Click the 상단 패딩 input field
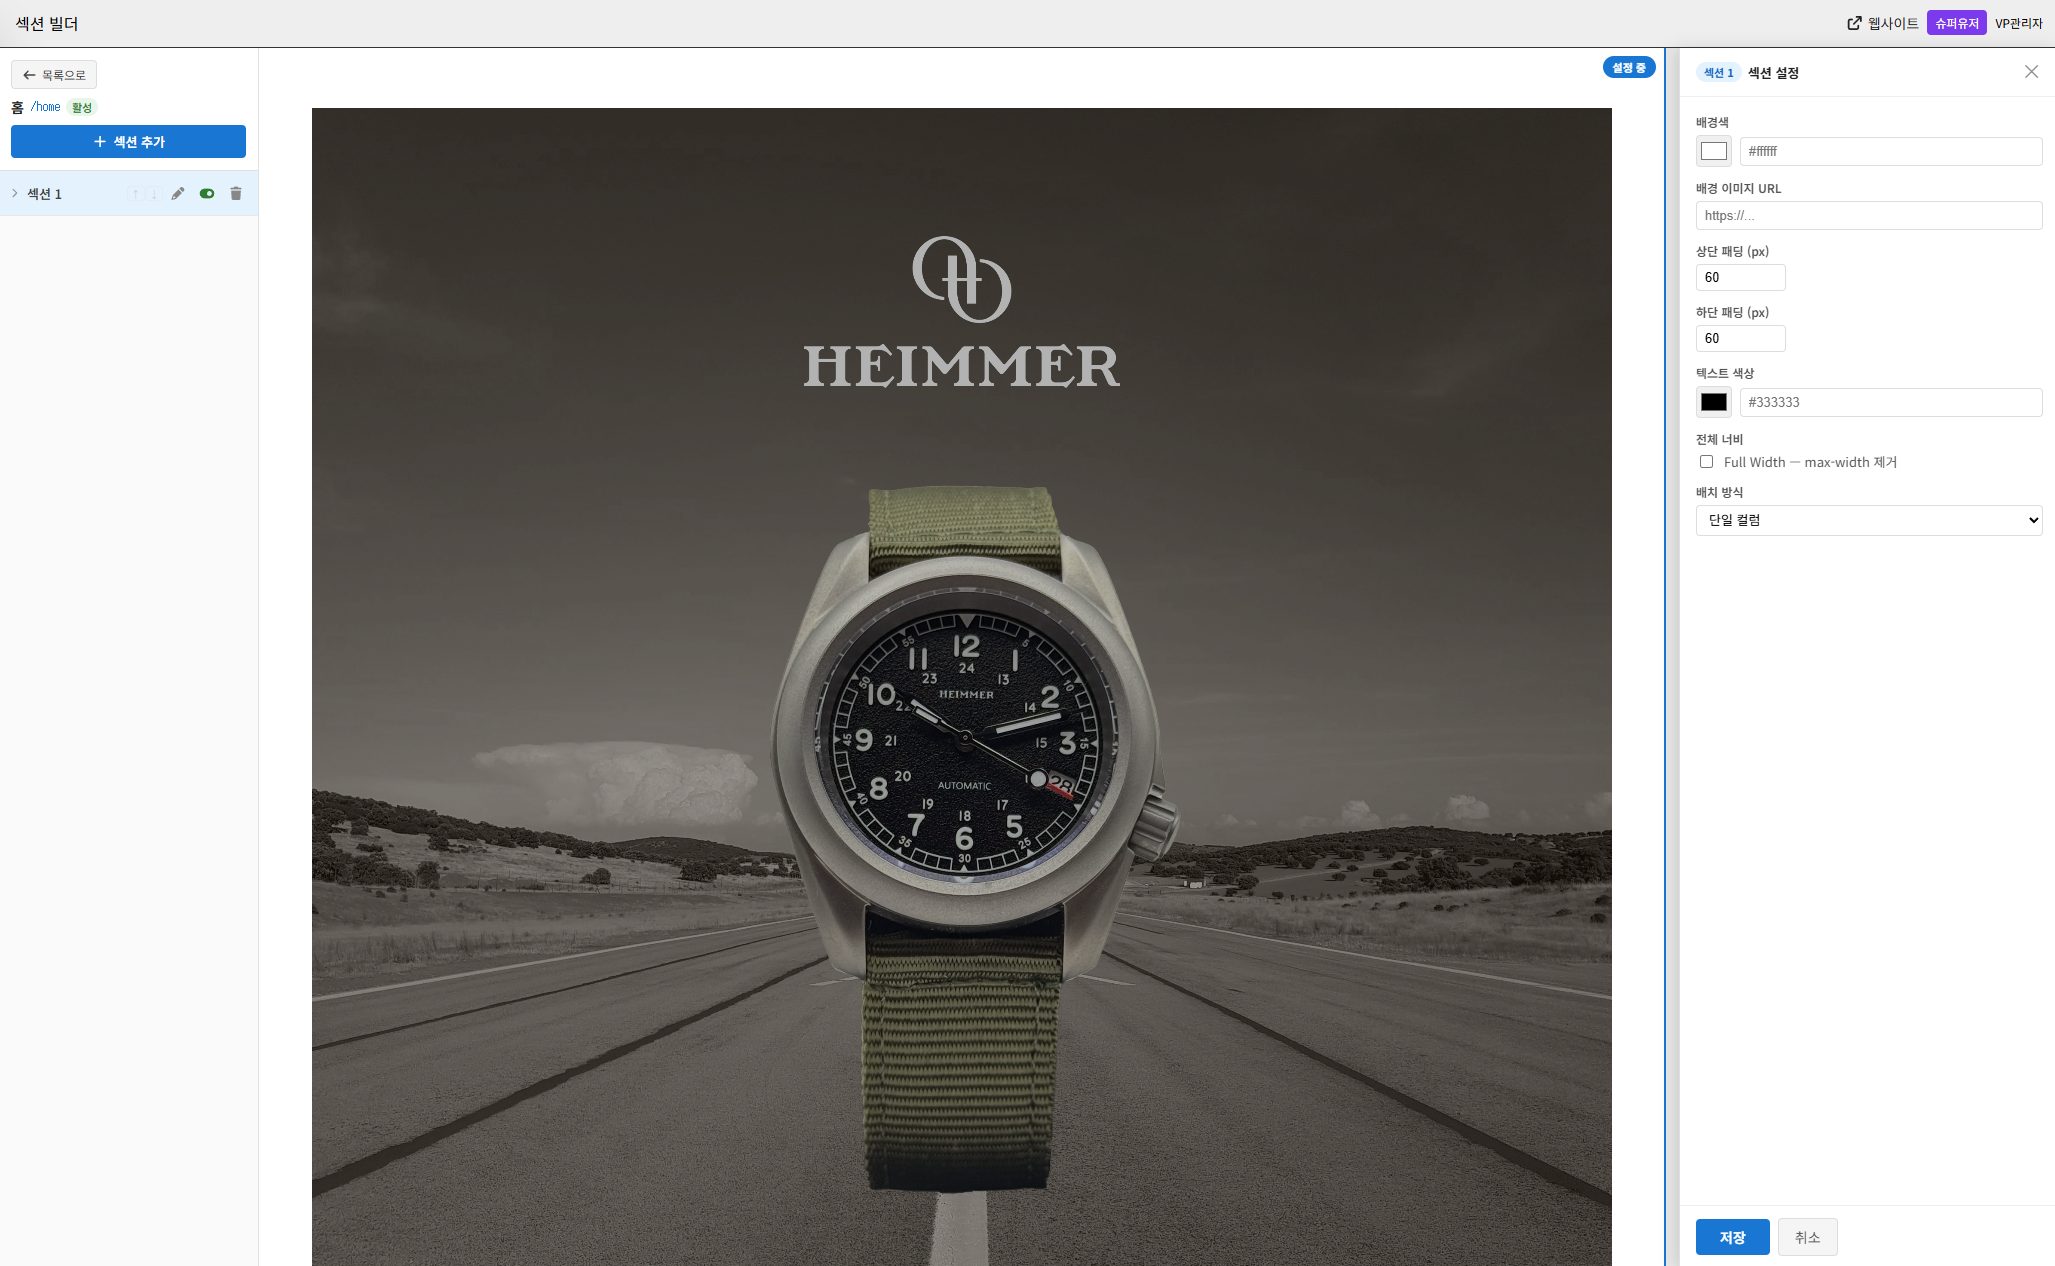 click(1740, 278)
